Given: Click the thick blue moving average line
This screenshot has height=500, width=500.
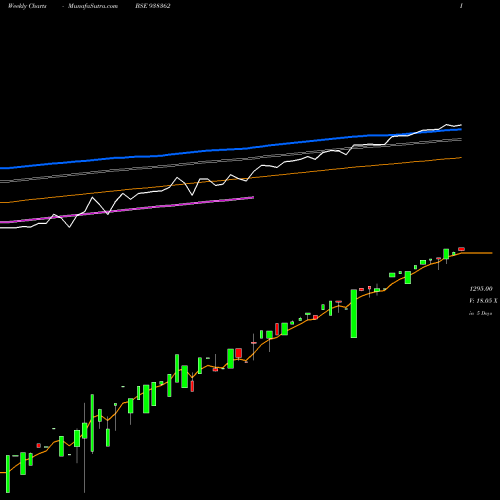Looking at the screenshot, I should (x=231, y=149).
